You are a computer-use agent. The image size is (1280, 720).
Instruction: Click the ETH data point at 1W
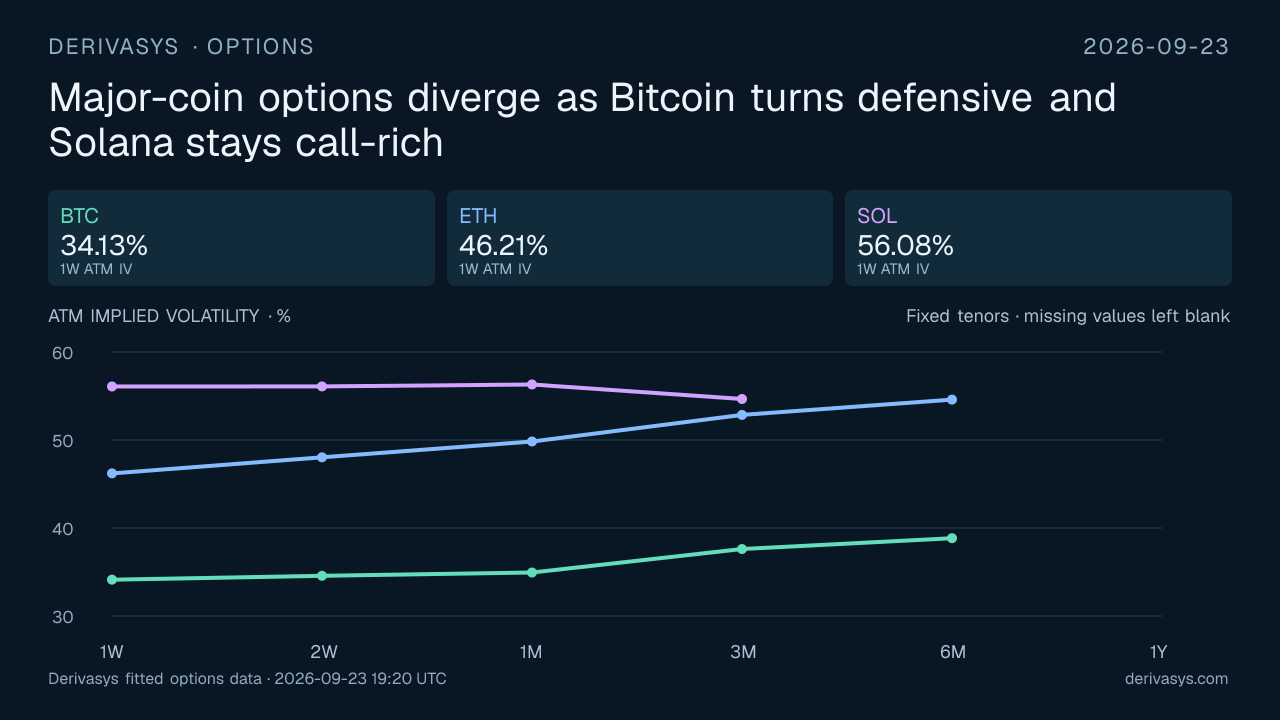point(112,473)
